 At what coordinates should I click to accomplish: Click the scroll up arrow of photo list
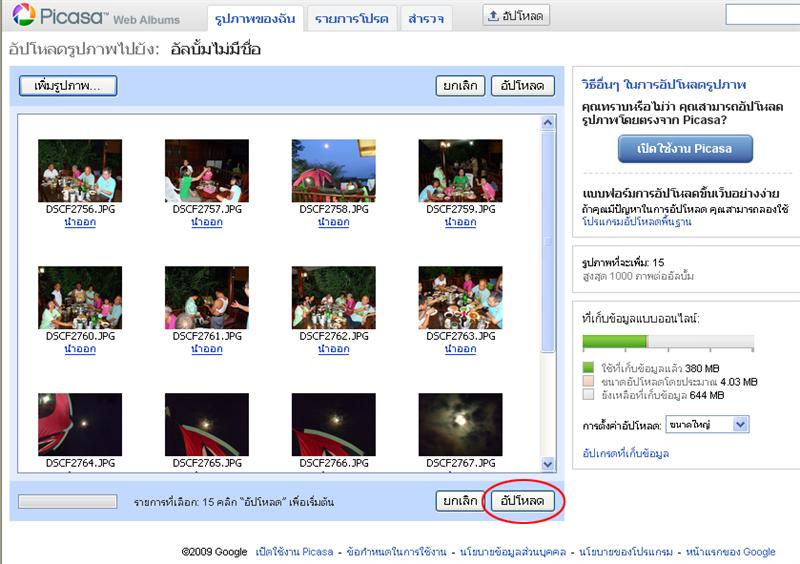coord(547,123)
